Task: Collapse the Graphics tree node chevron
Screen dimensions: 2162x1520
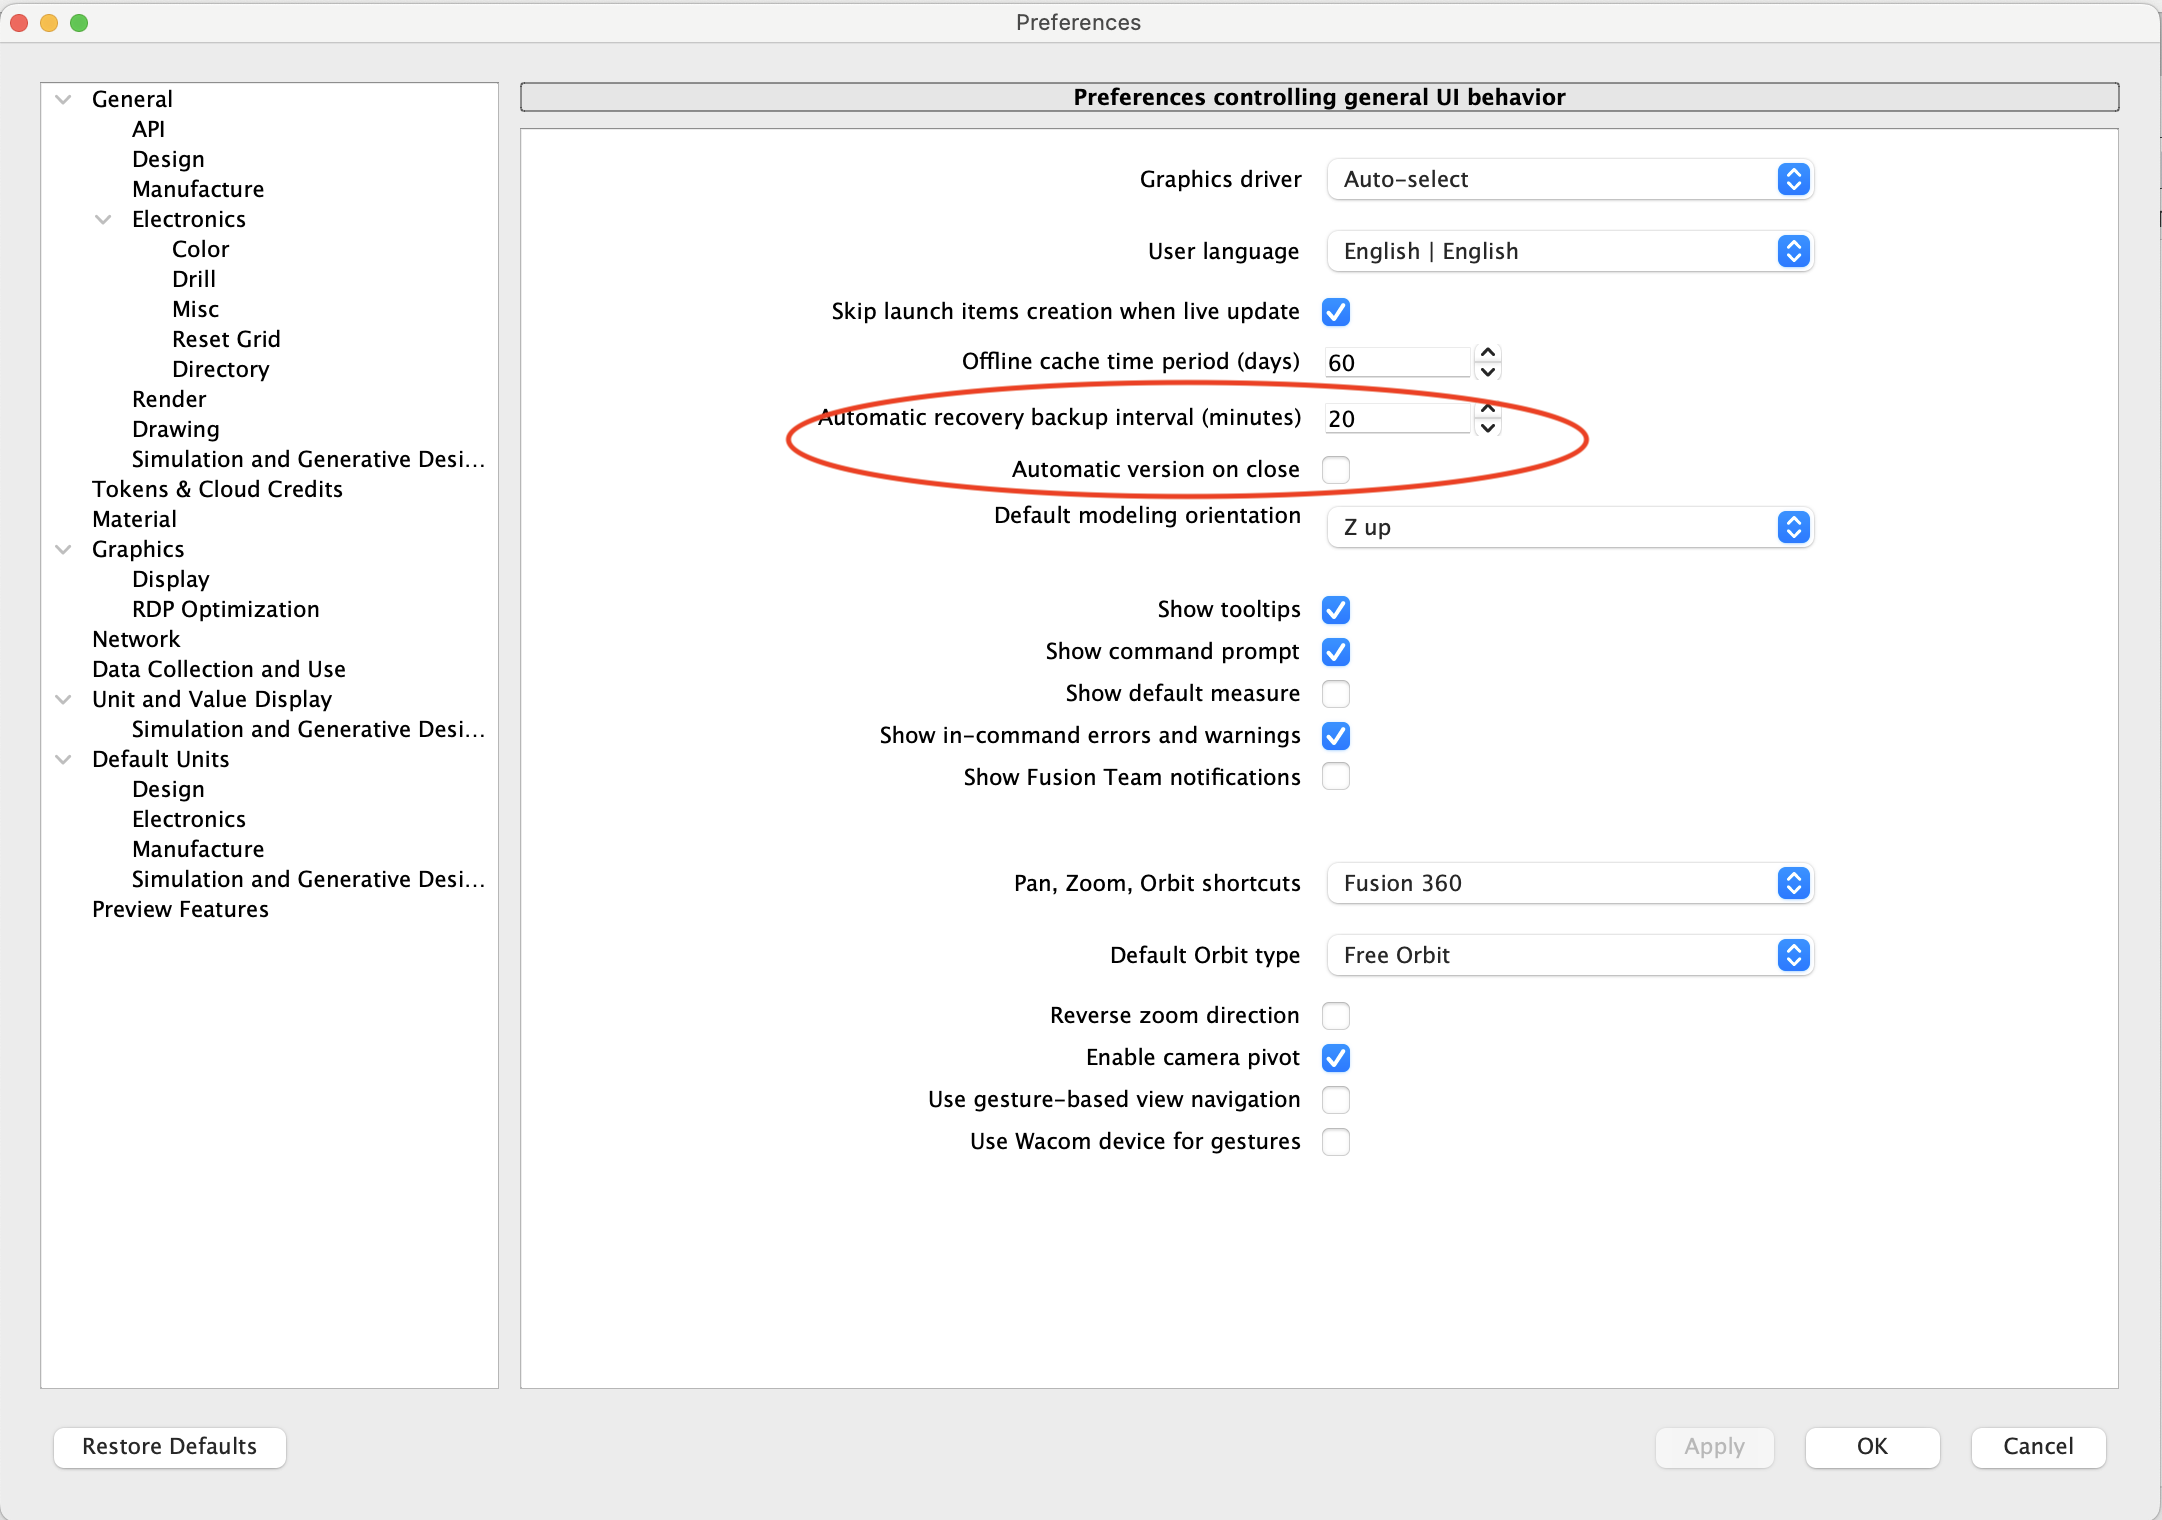Action: (x=64, y=549)
